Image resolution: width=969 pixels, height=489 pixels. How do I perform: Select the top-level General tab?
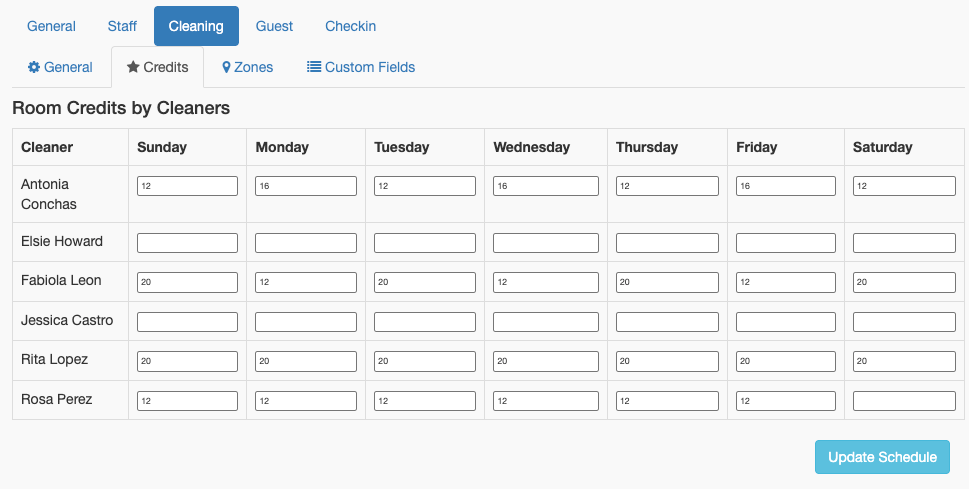tap(51, 26)
